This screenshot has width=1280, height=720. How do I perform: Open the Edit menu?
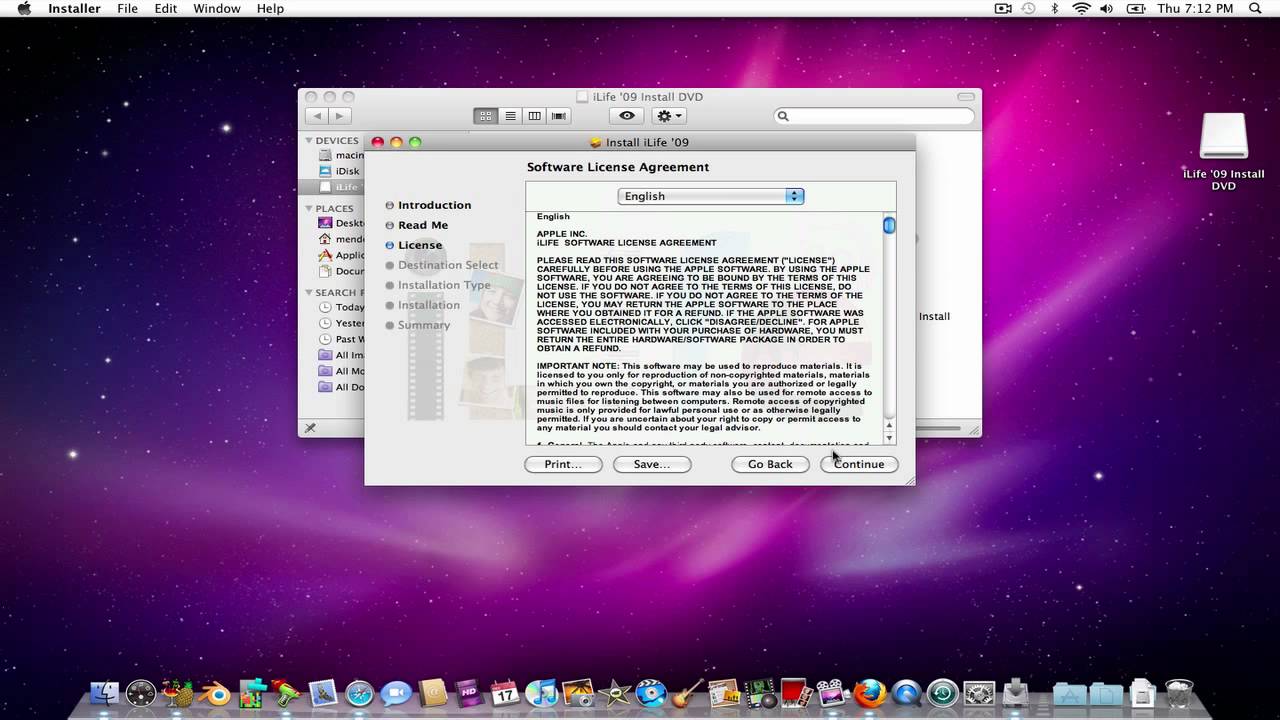tap(166, 8)
